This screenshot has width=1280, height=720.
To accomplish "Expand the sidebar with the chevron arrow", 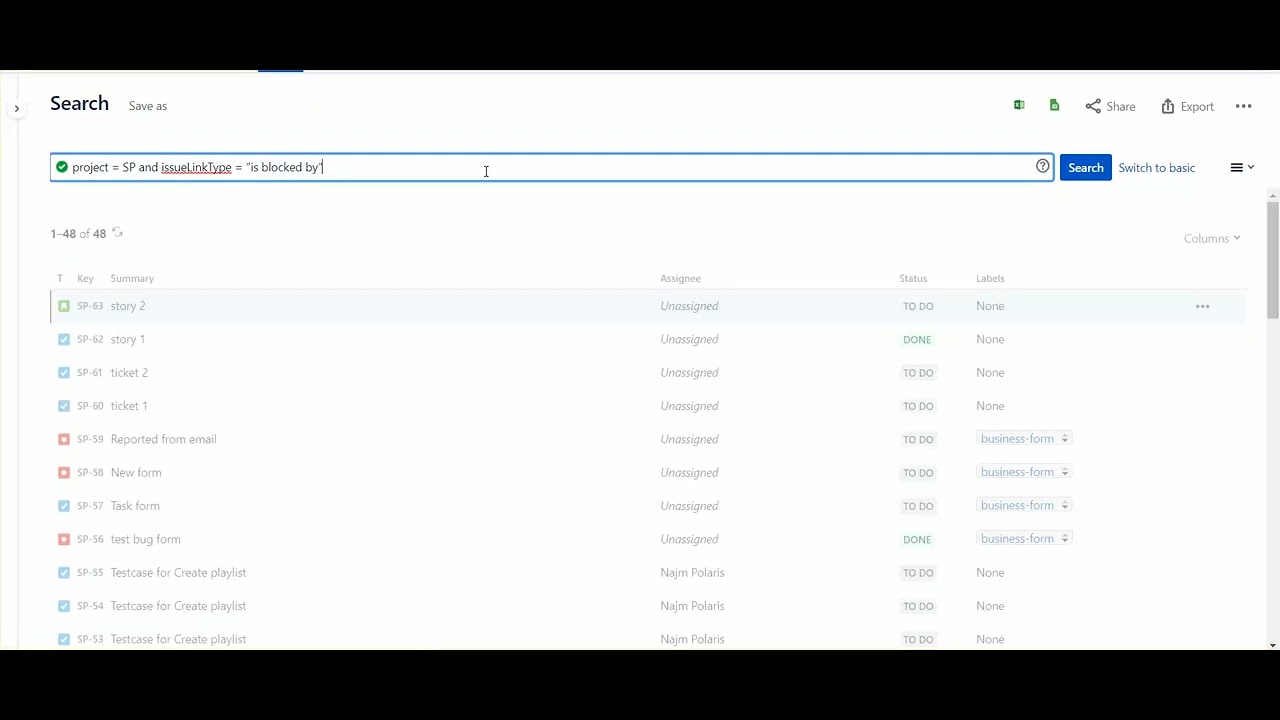I will pos(16,108).
